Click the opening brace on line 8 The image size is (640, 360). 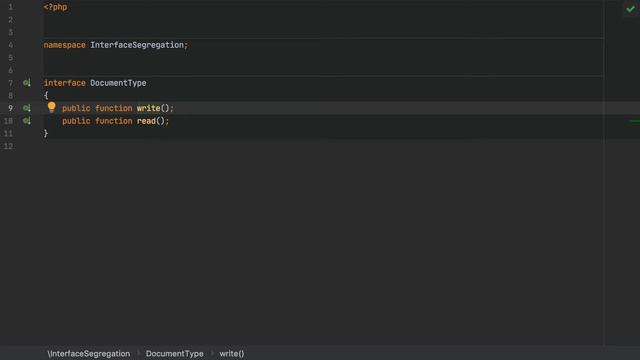pyautogui.click(x=46, y=96)
